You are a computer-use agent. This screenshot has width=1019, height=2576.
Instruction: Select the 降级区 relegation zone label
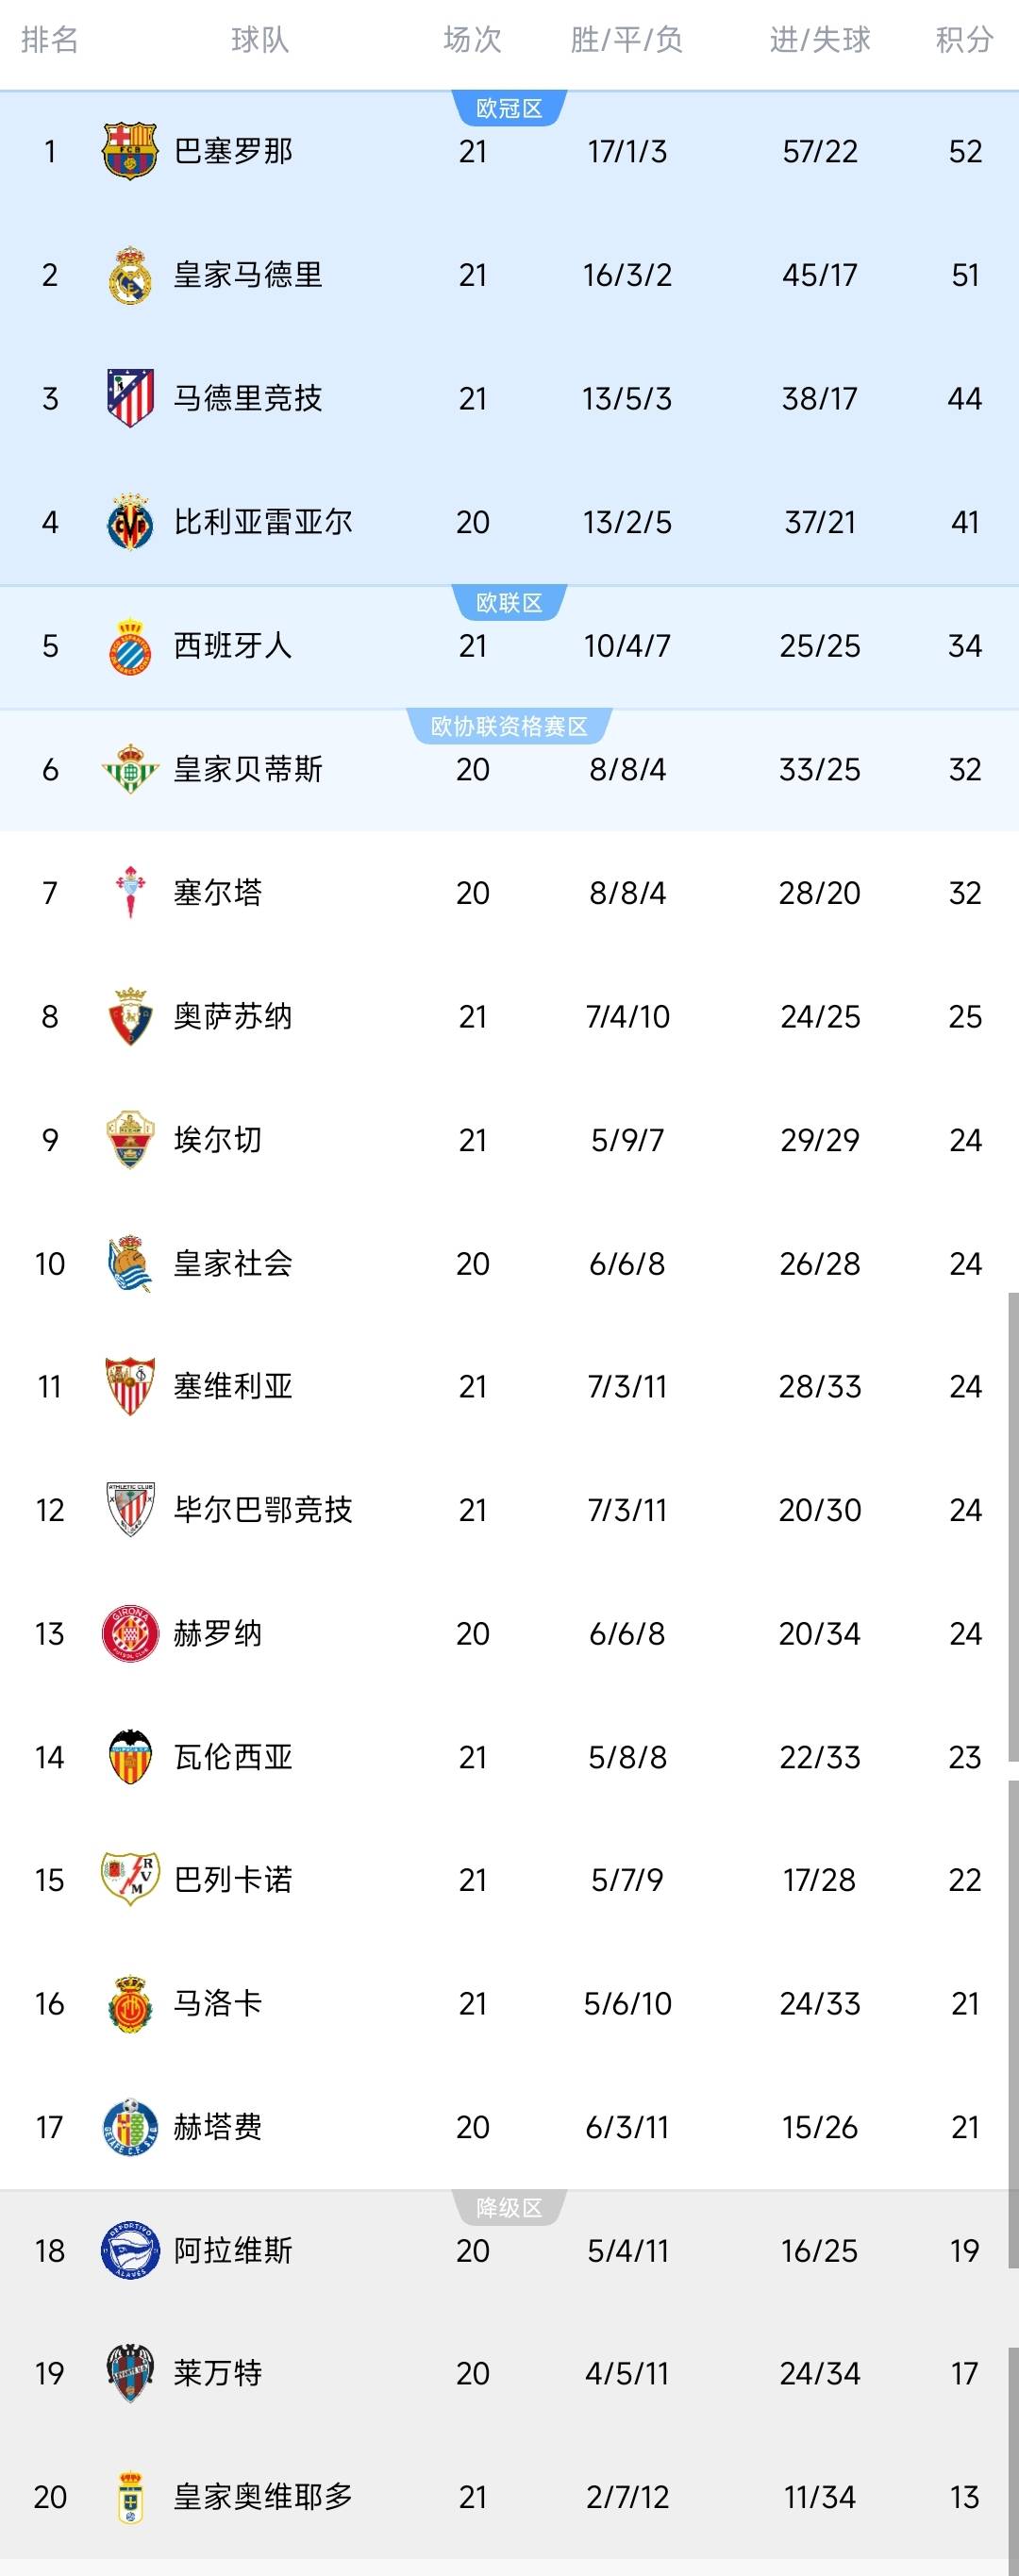click(x=509, y=2207)
